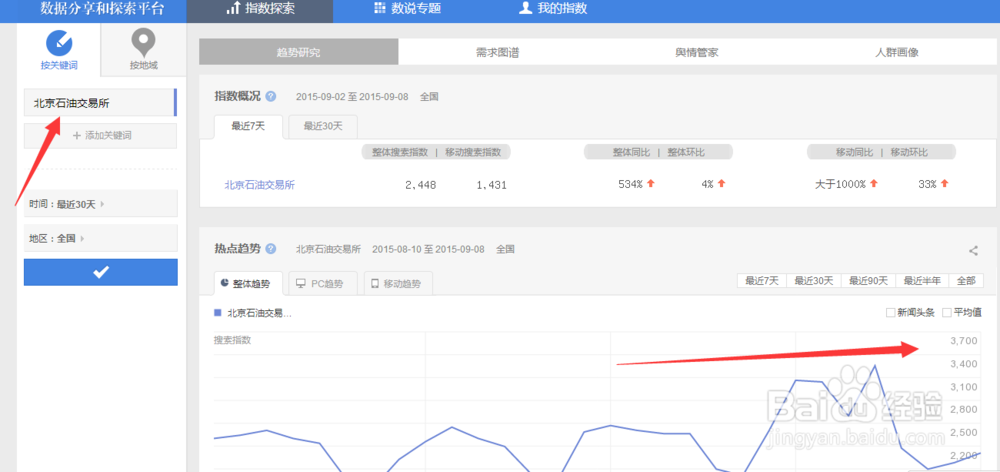Click the 移动搜索指数 column header
The height and width of the screenshot is (472, 1000).
pyautogui.click(x=473, y=152)
